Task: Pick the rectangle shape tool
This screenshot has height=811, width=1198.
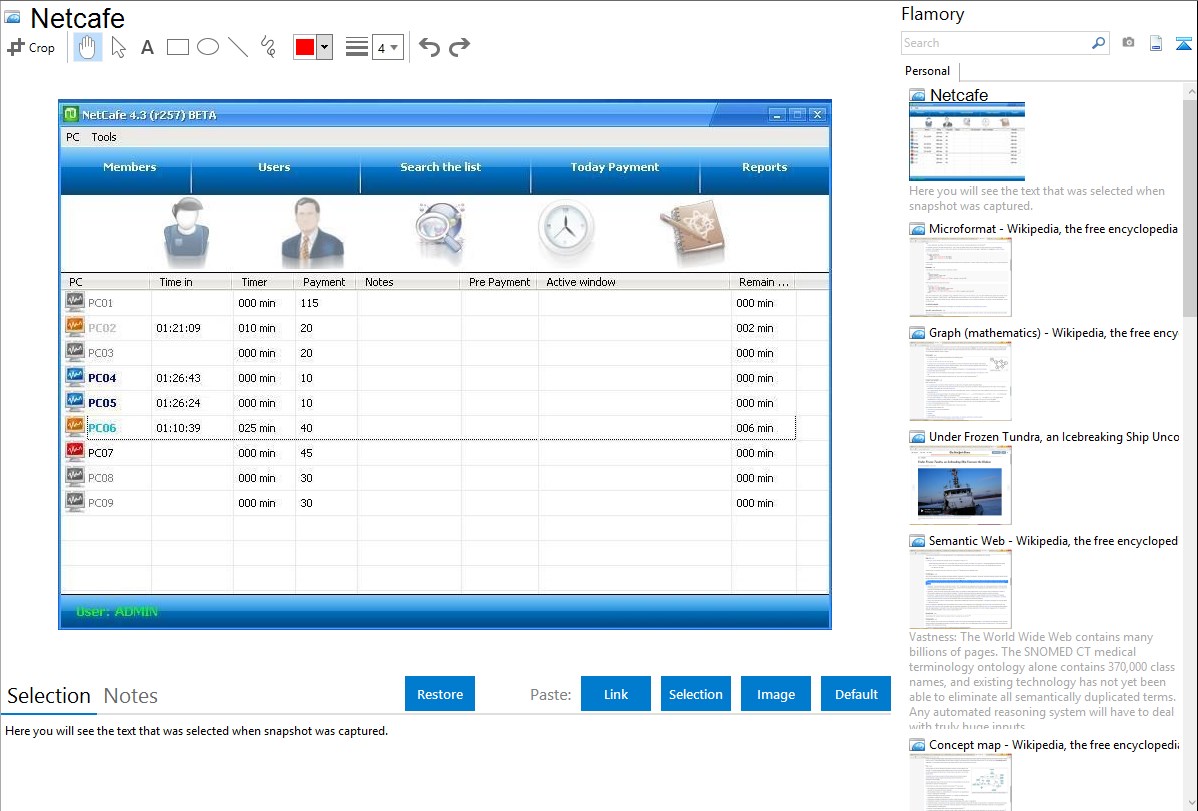Action: pos(178,47)
